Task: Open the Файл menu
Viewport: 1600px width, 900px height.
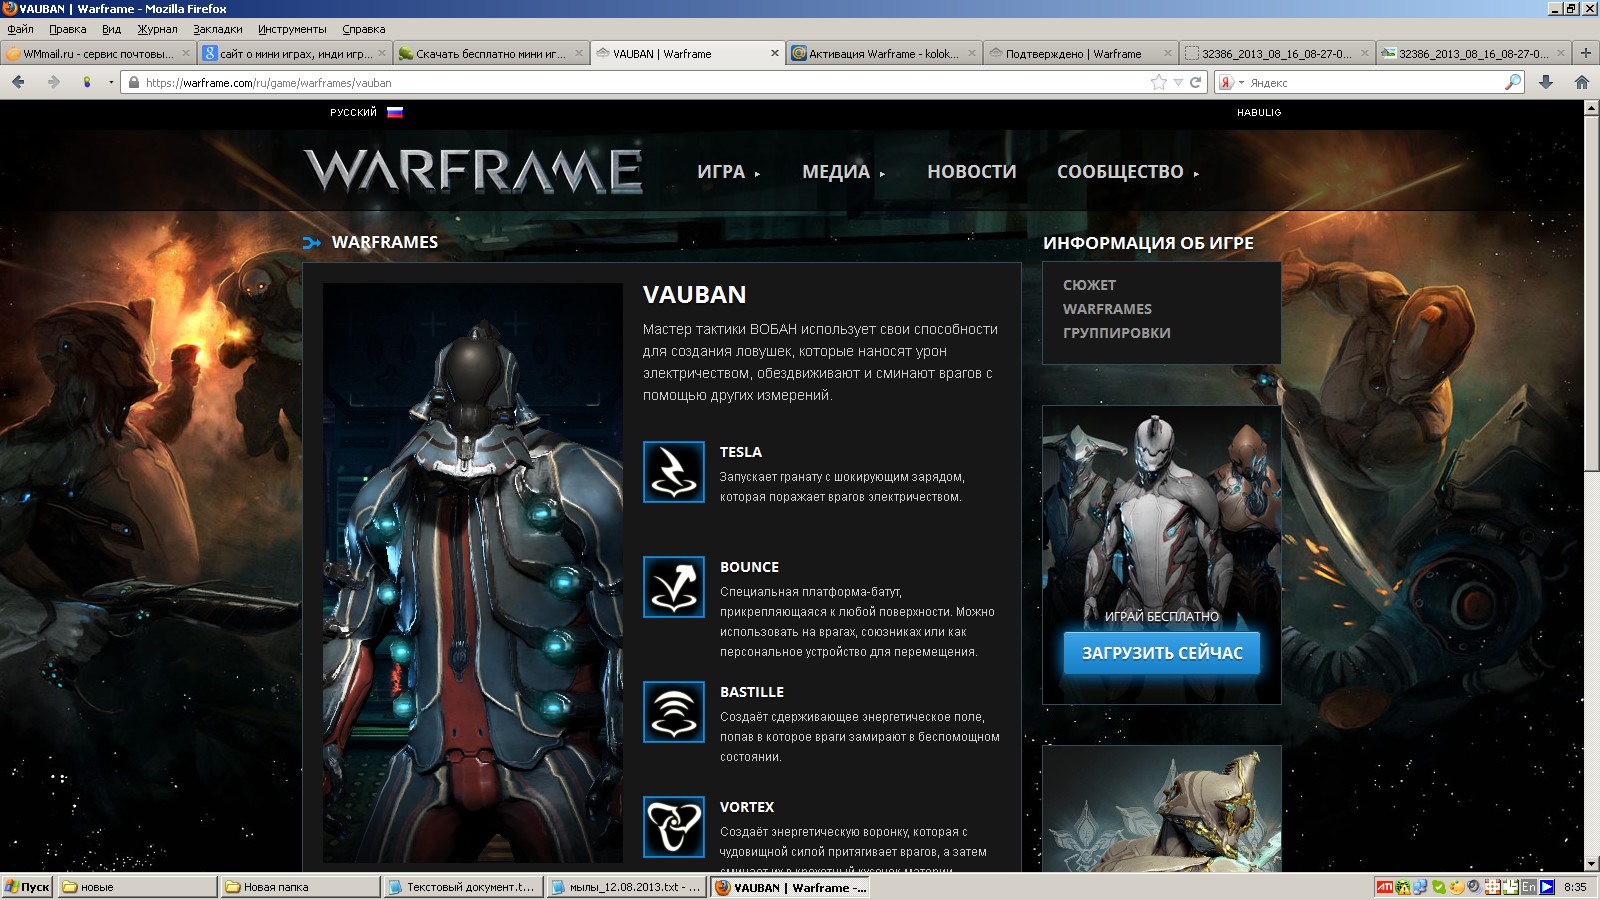Action: 20,29
